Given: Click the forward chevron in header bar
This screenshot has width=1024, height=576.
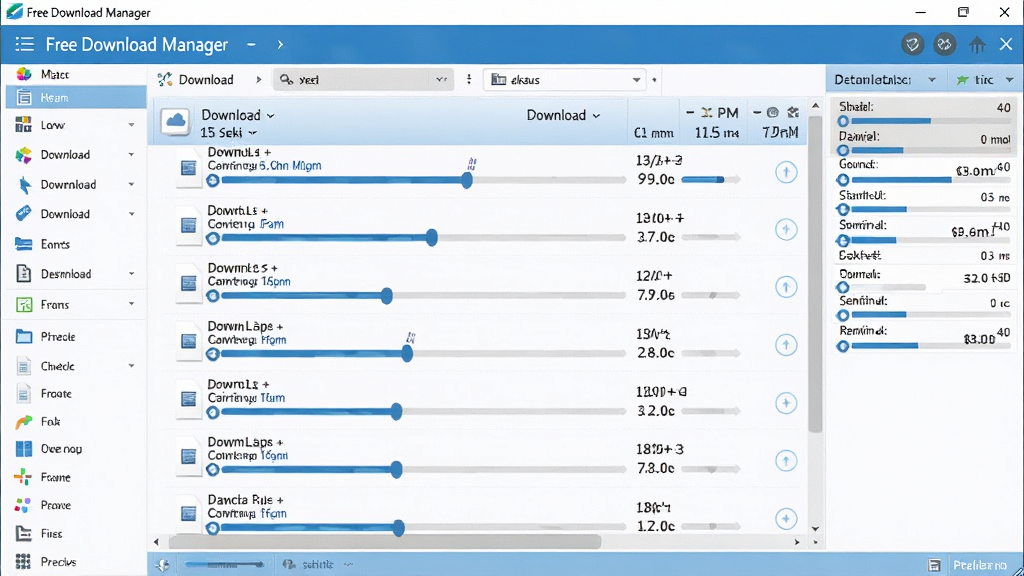Looking at the screenshot, I should (x=280, y=44).
